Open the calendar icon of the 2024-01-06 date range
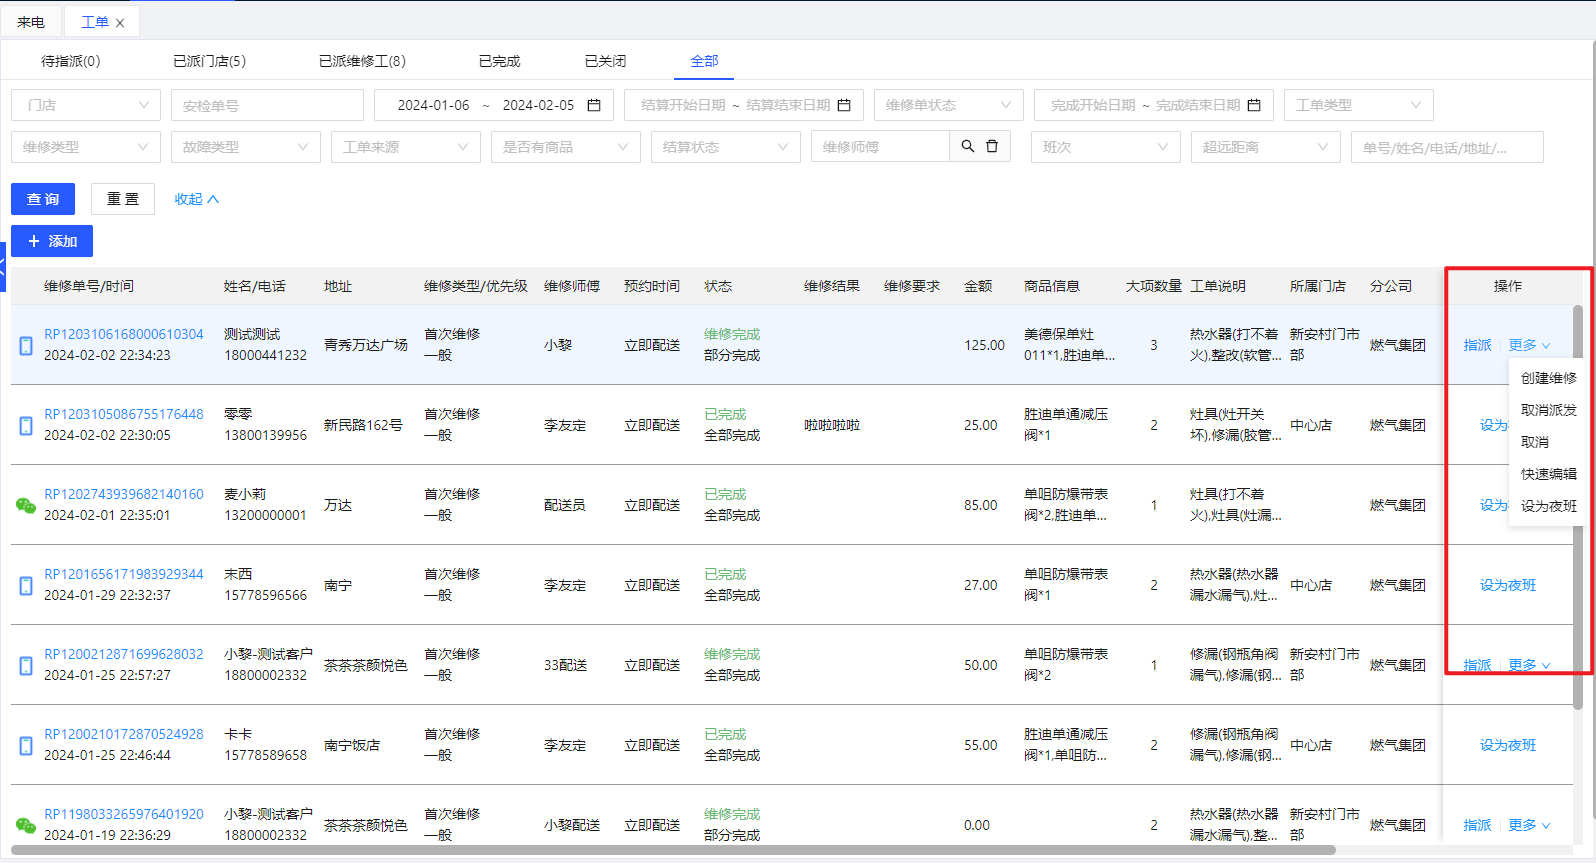Viewport: 1596px width, 863px height. pyautogui.click(x=594, y=105)
